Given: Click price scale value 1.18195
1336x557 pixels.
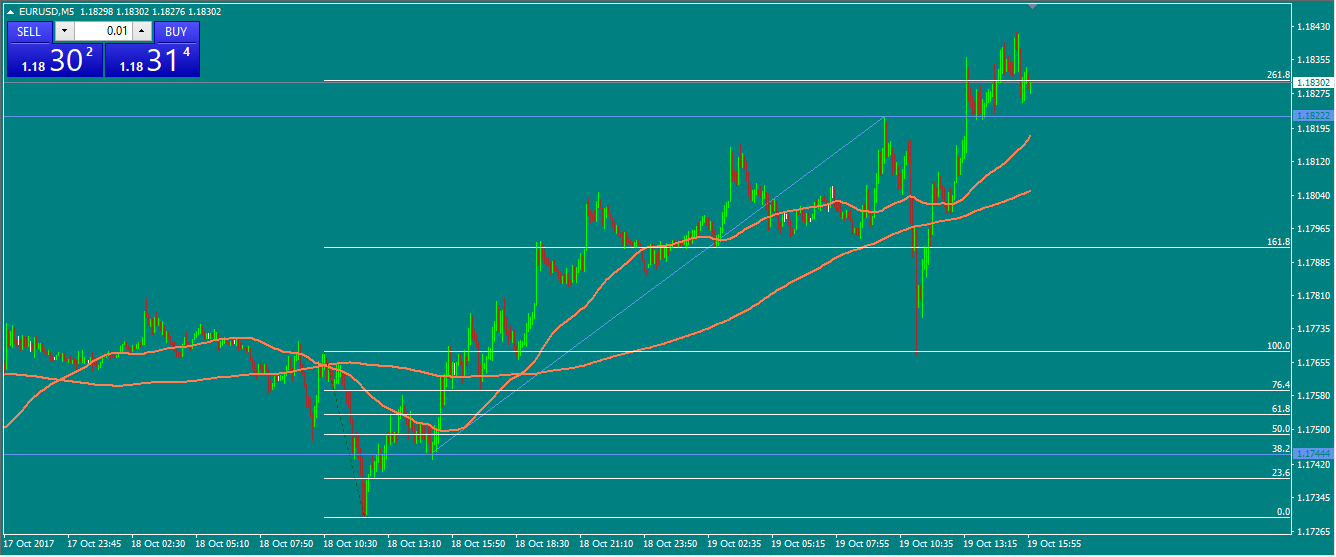Looking at the screenshot, I should (1314, 128).
